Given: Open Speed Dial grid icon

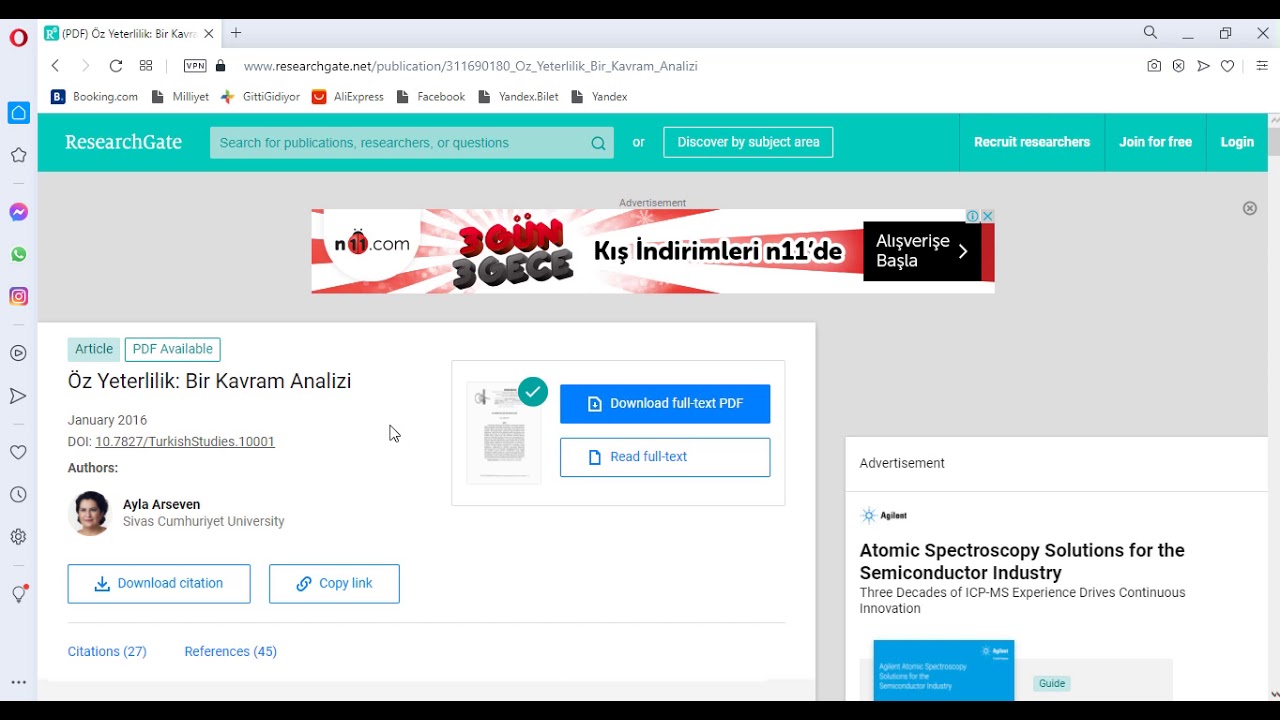Looking at the screenshot, I should click(146, 66).
